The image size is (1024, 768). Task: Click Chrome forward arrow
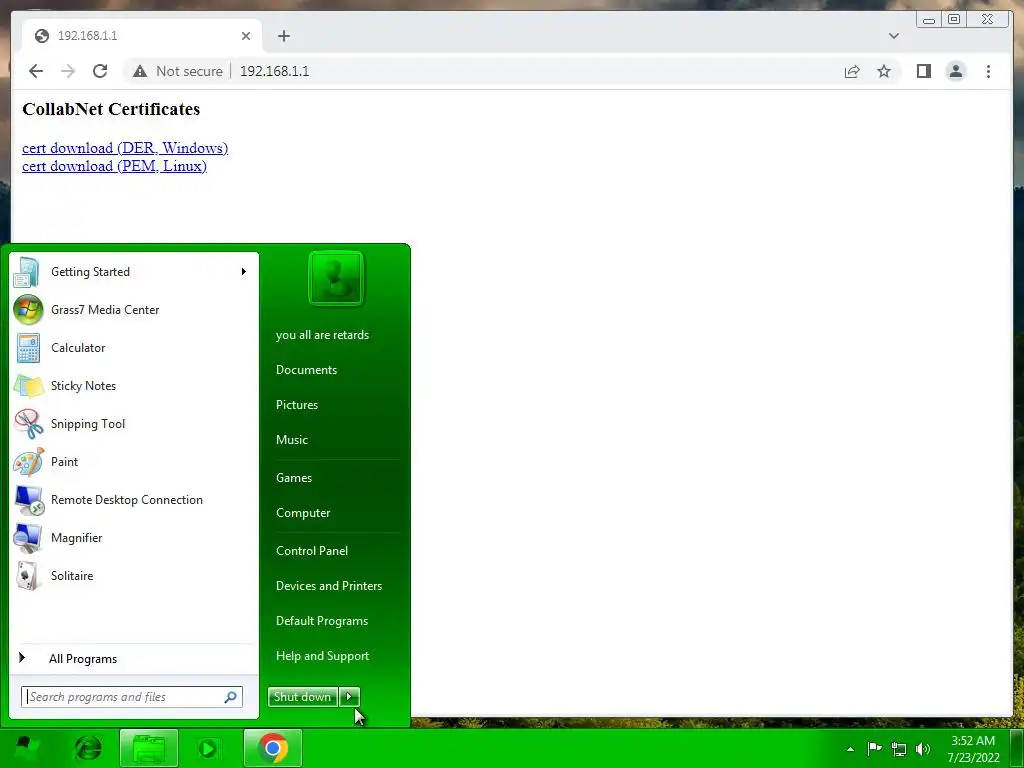click(x=68, y=71)
